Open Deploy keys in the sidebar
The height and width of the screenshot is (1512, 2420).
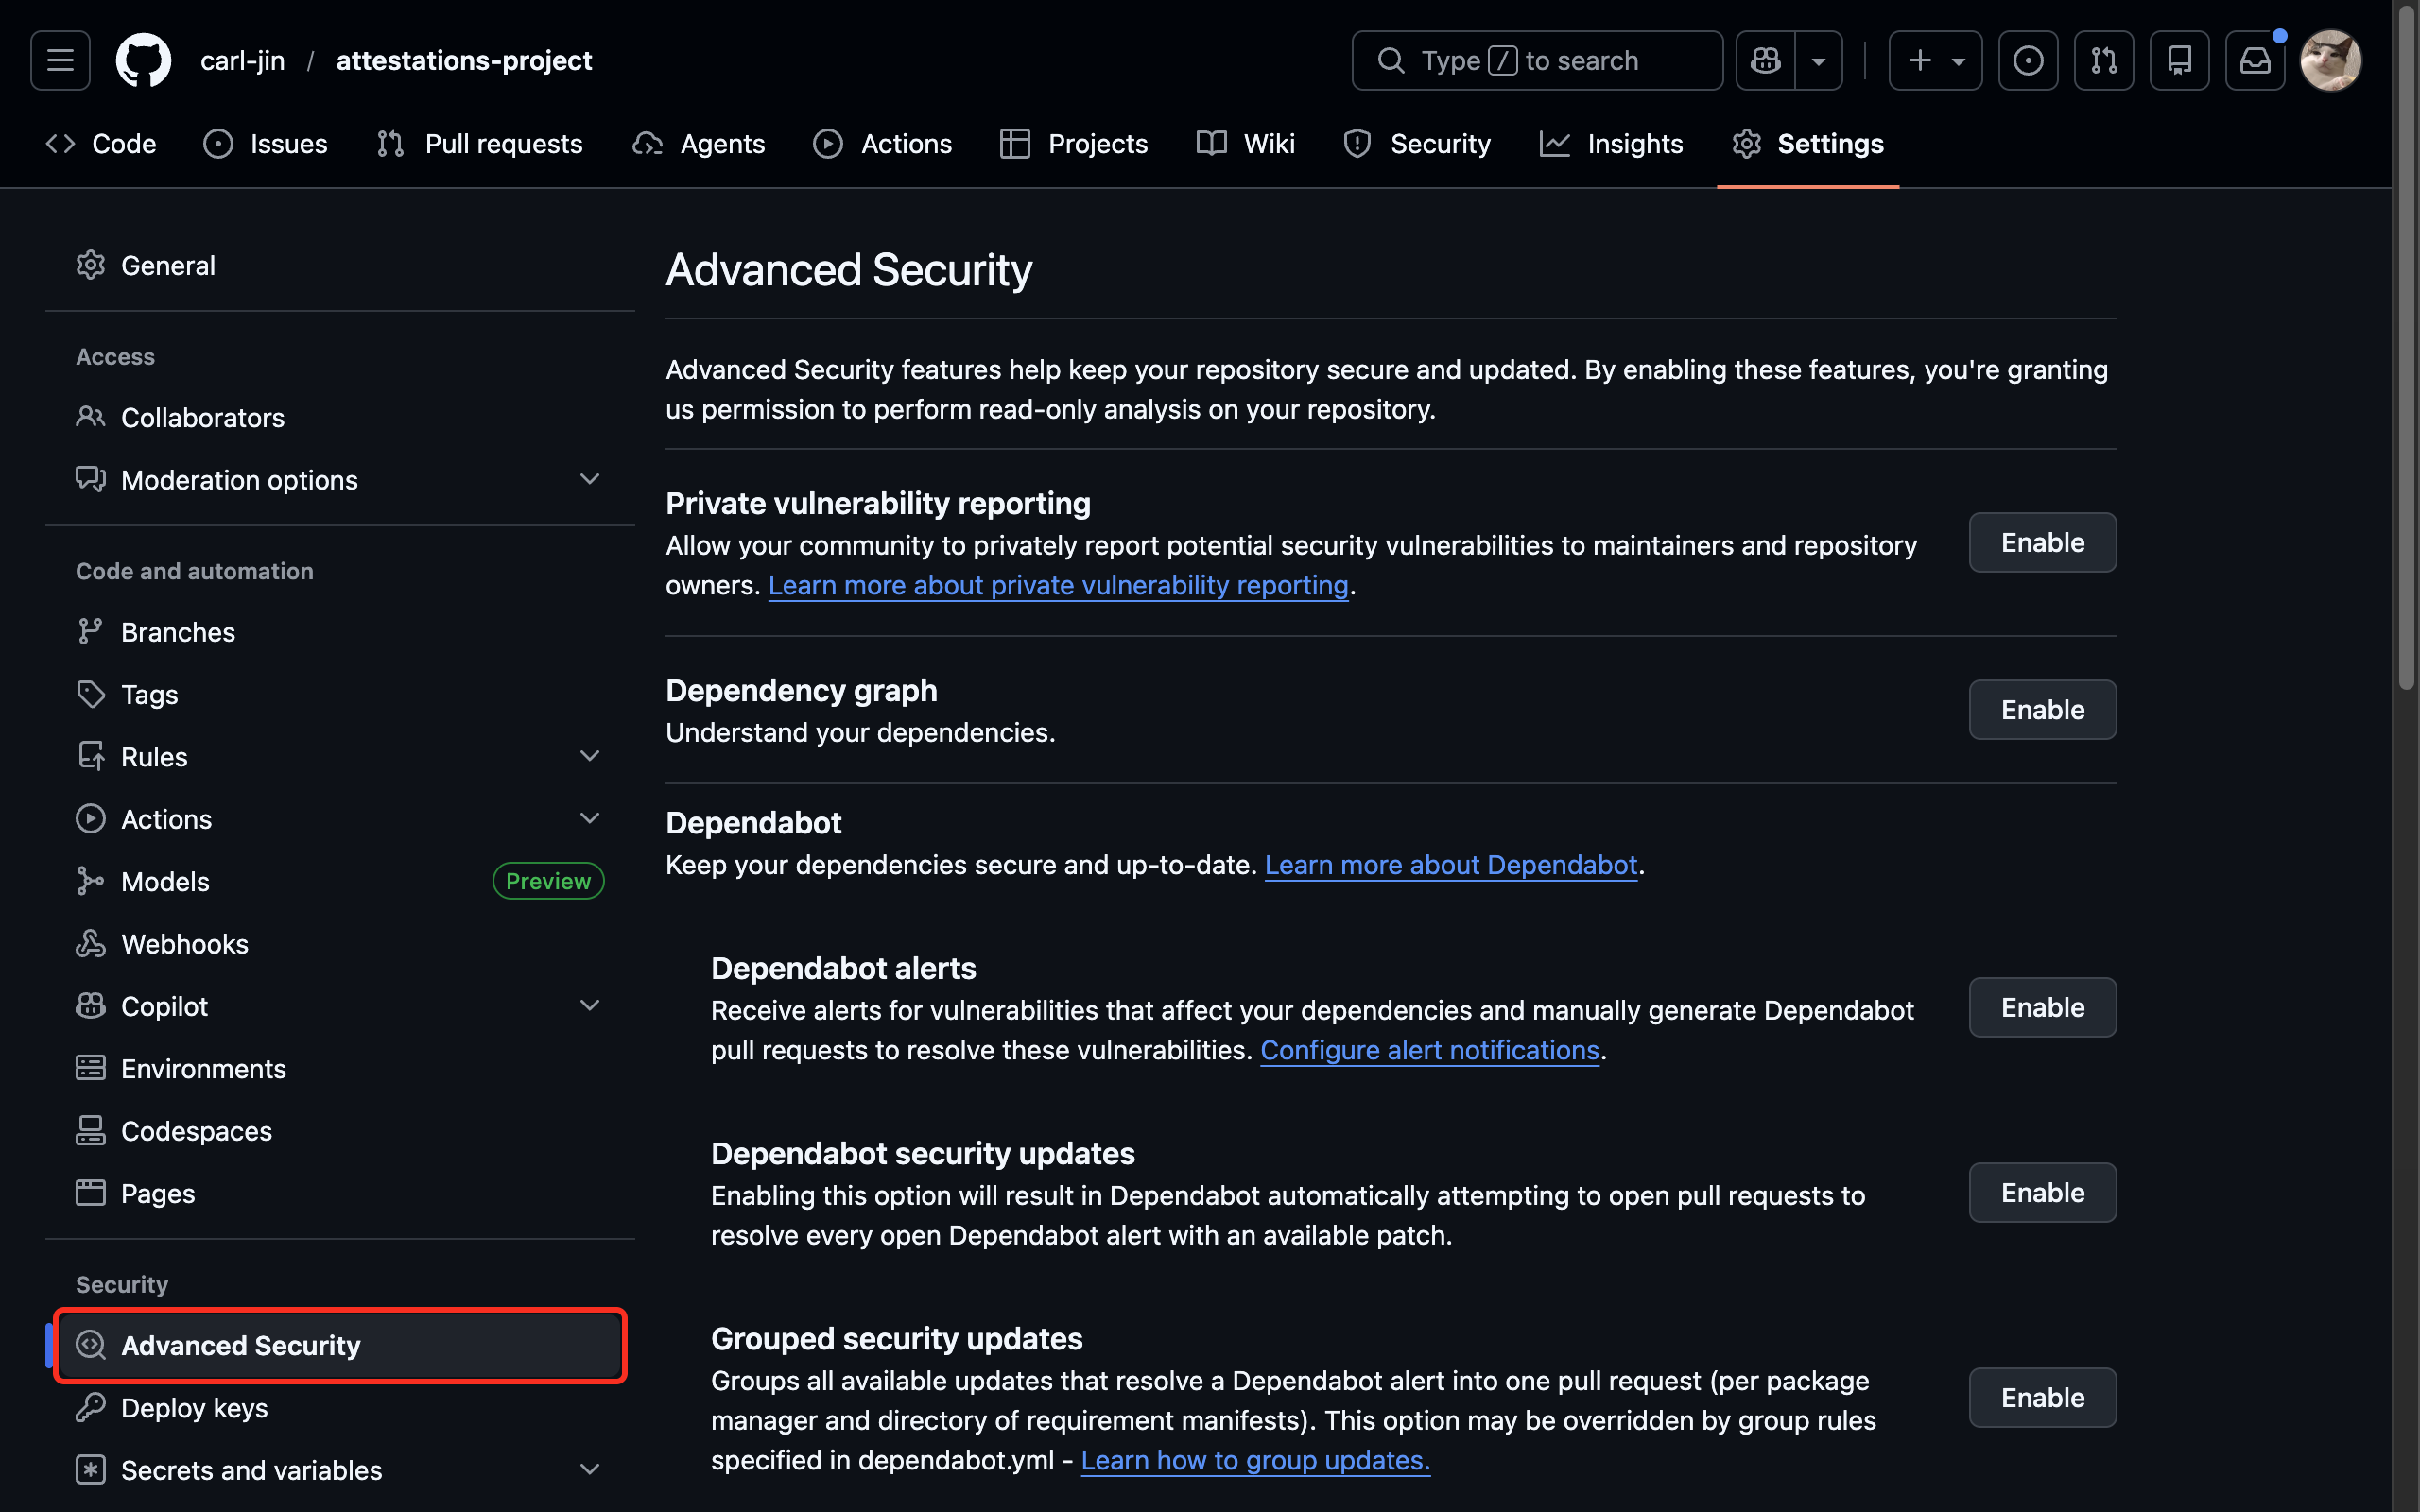[194, 1408]
